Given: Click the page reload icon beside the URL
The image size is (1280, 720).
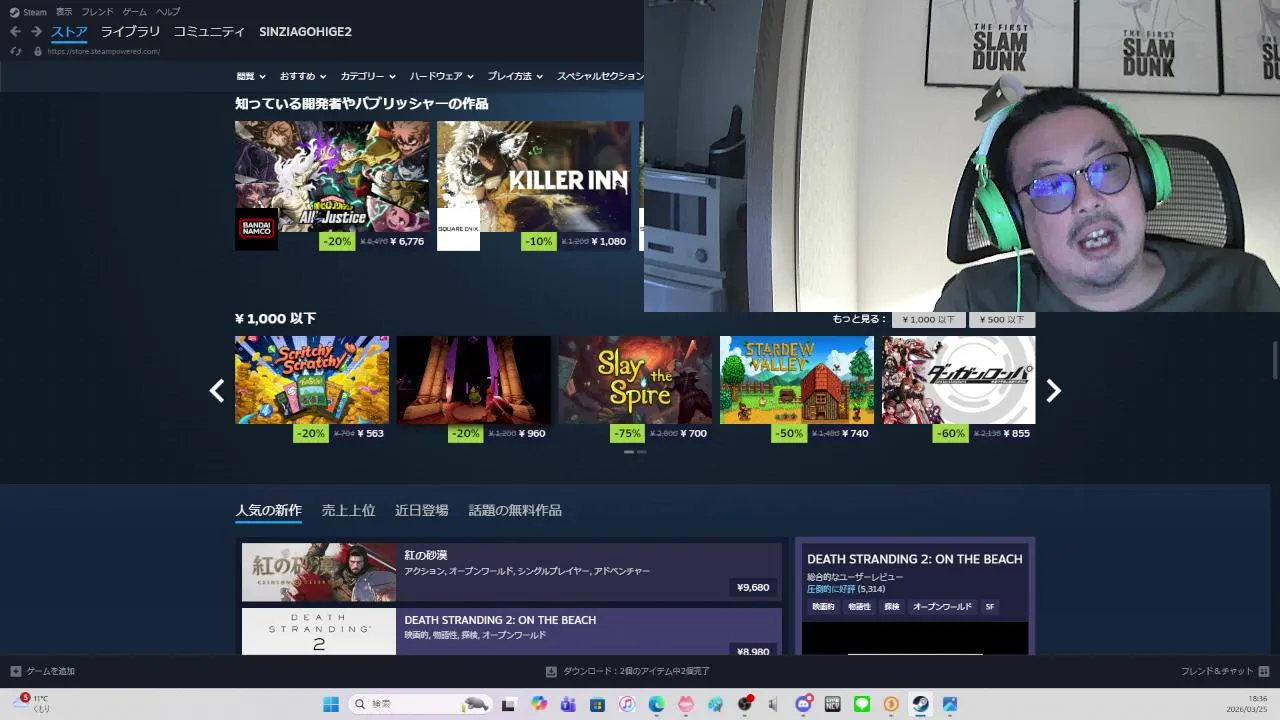Looking at the screenshot, I should click(x=16, y=51).
